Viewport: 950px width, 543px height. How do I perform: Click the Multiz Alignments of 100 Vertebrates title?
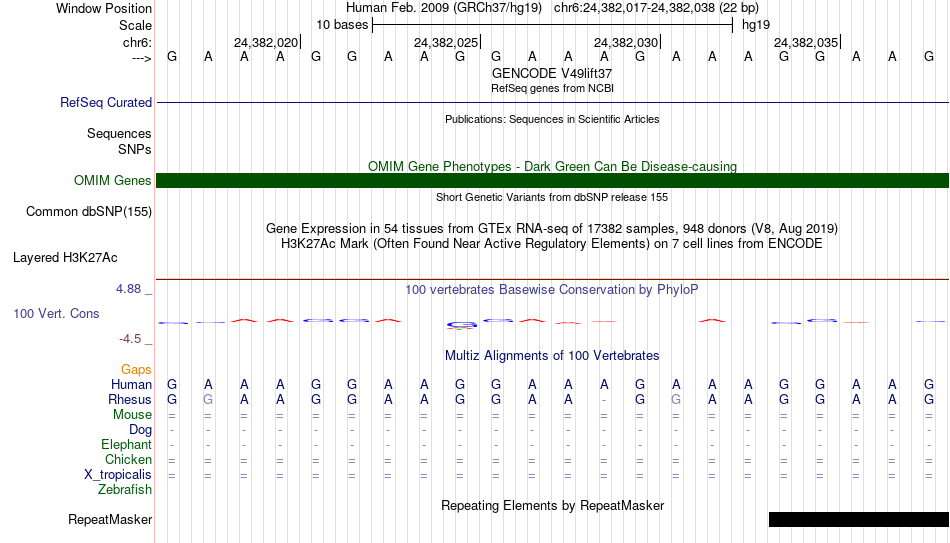click(552, 356)
